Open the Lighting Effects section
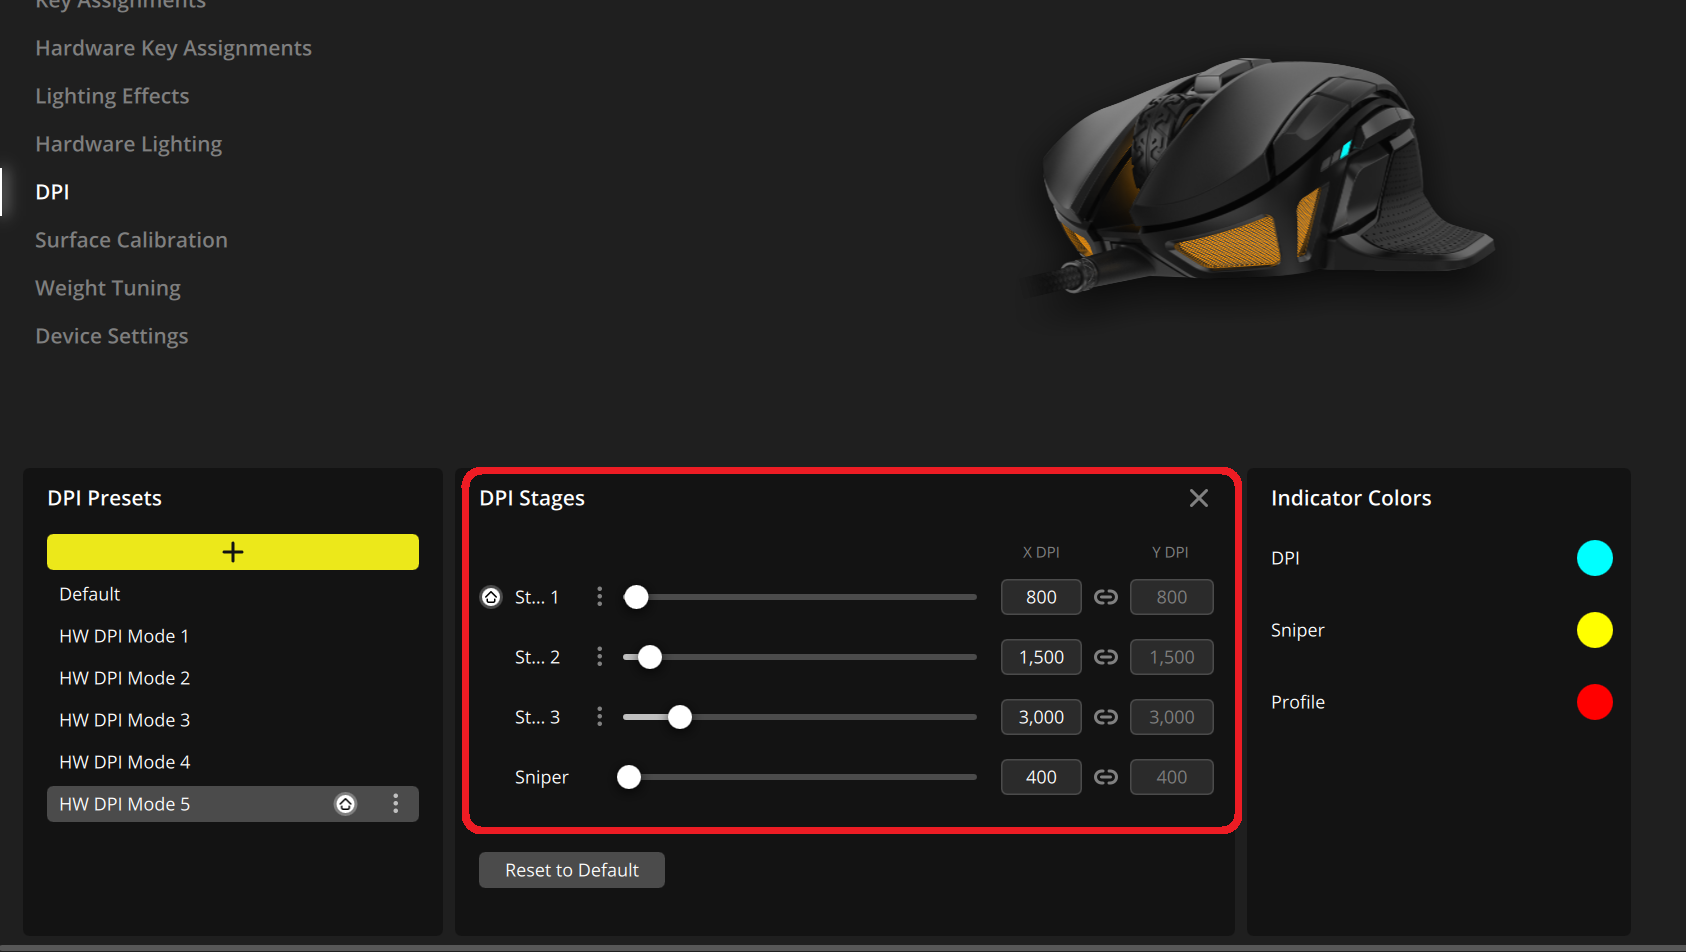 pyautogui.click(x=112, y=96)
